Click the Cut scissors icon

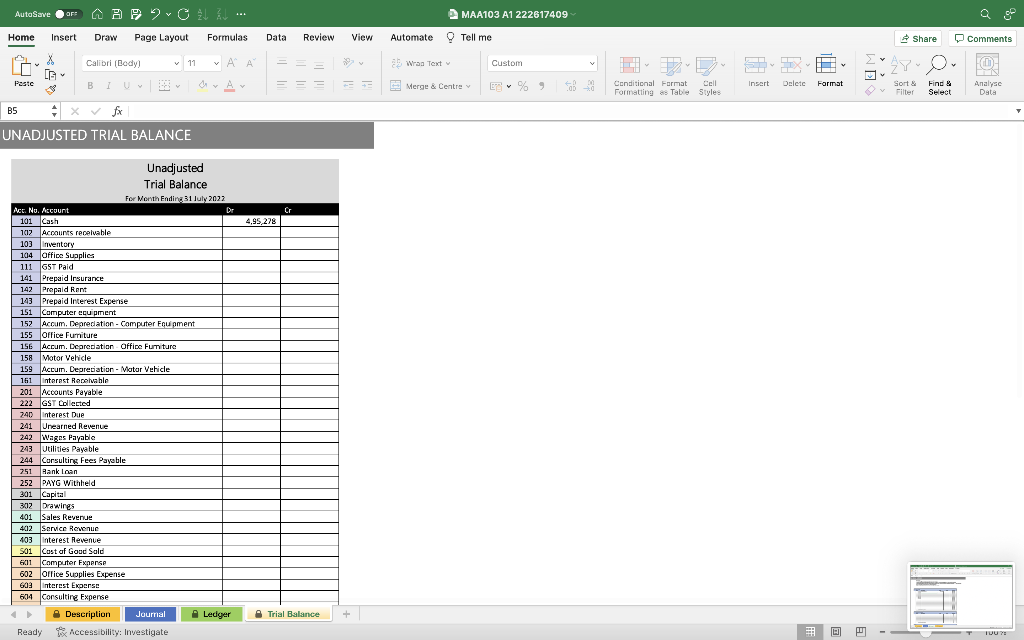(x=50, y=59)
